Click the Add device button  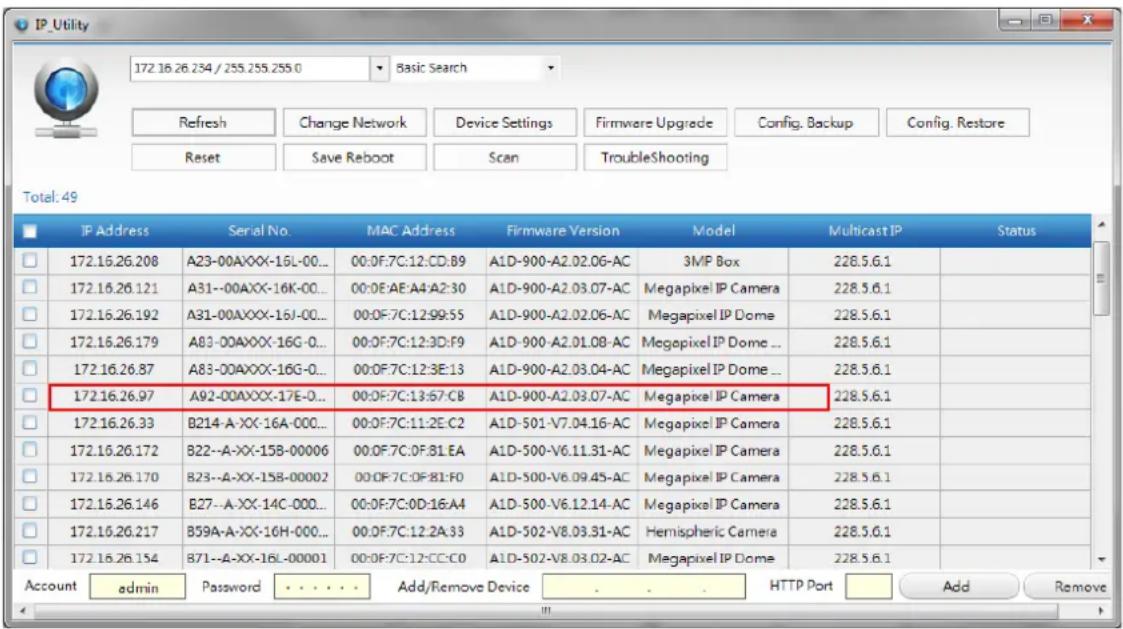pos(958,587)
